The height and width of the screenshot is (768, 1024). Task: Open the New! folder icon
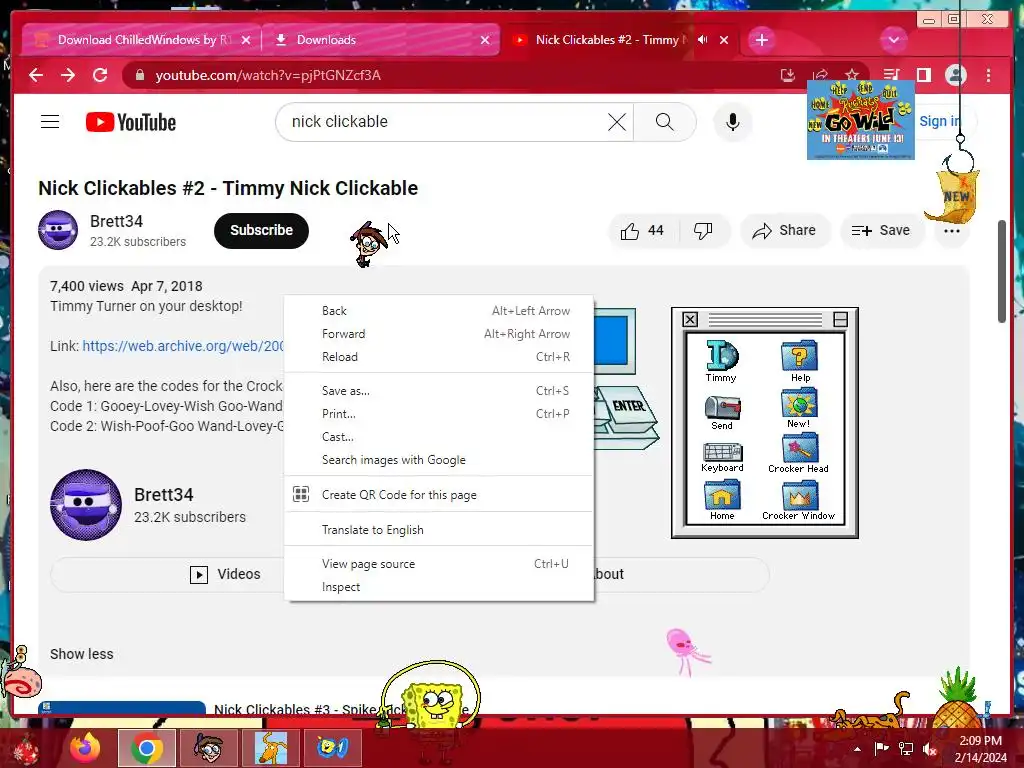click(x=799, y=408)
